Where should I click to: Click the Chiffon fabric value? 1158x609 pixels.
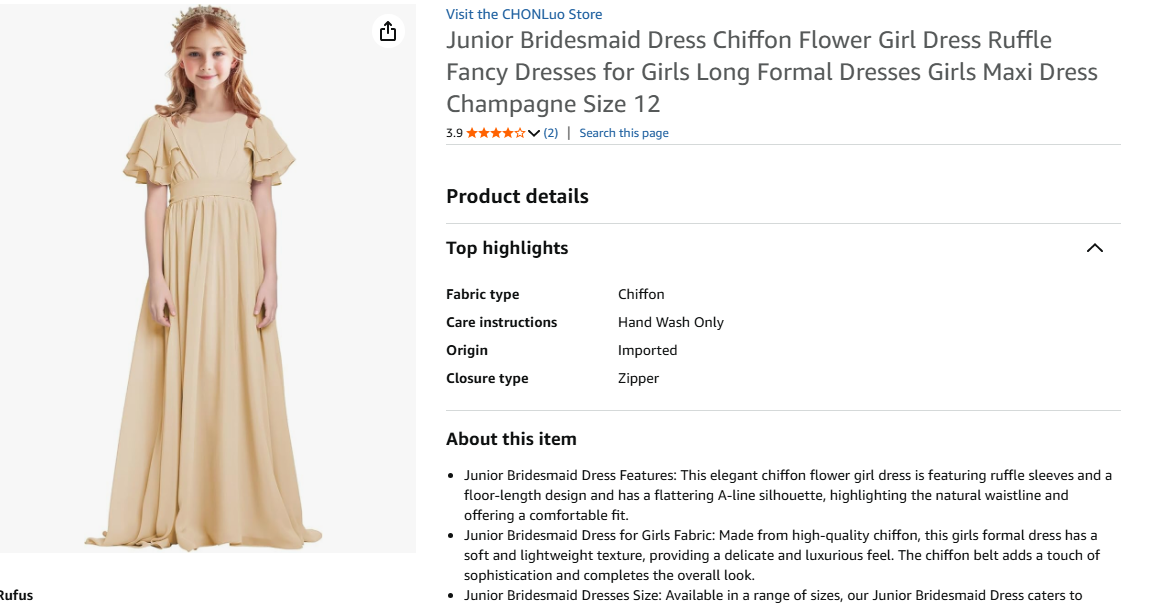[x=641, y=294]
